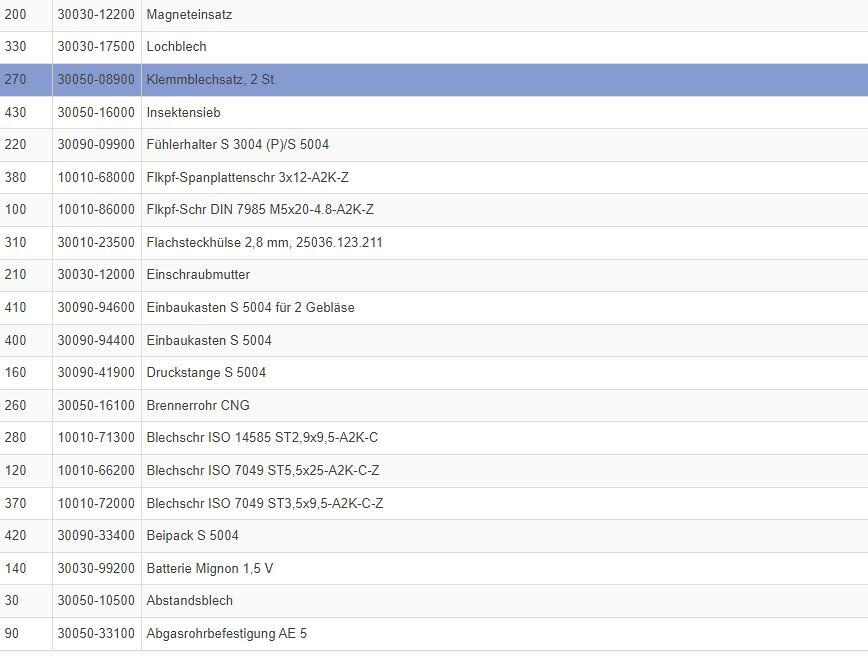The image size is (868, 656).
Task: Click part number 30050-16000
Action: coord(96,112)
